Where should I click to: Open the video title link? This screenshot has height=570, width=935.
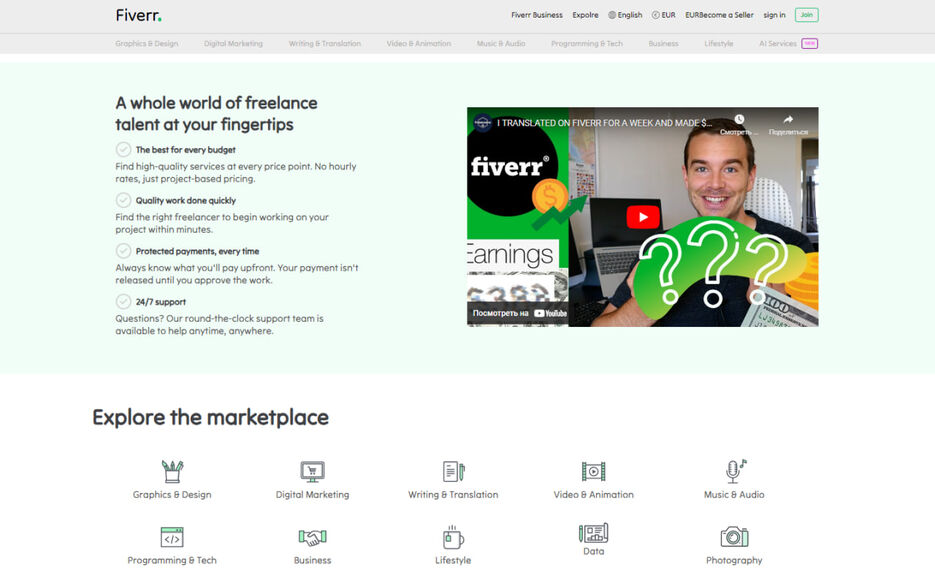(x=604, y=123)
